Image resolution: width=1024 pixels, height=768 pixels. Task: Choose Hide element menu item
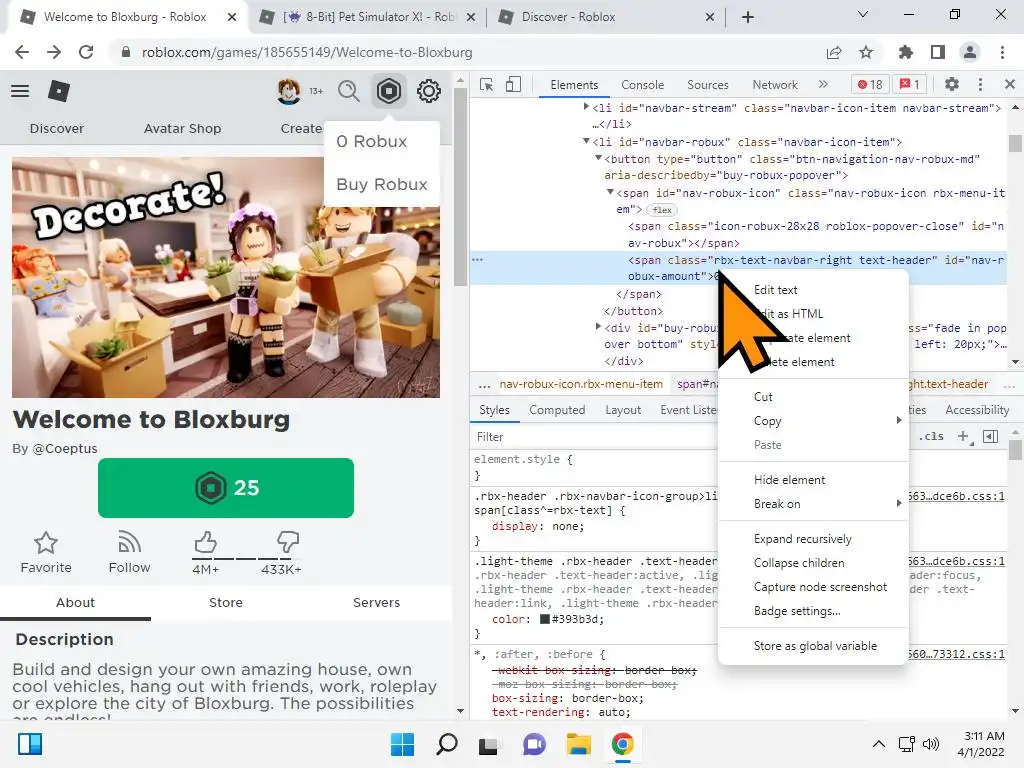tap(813, 480)
